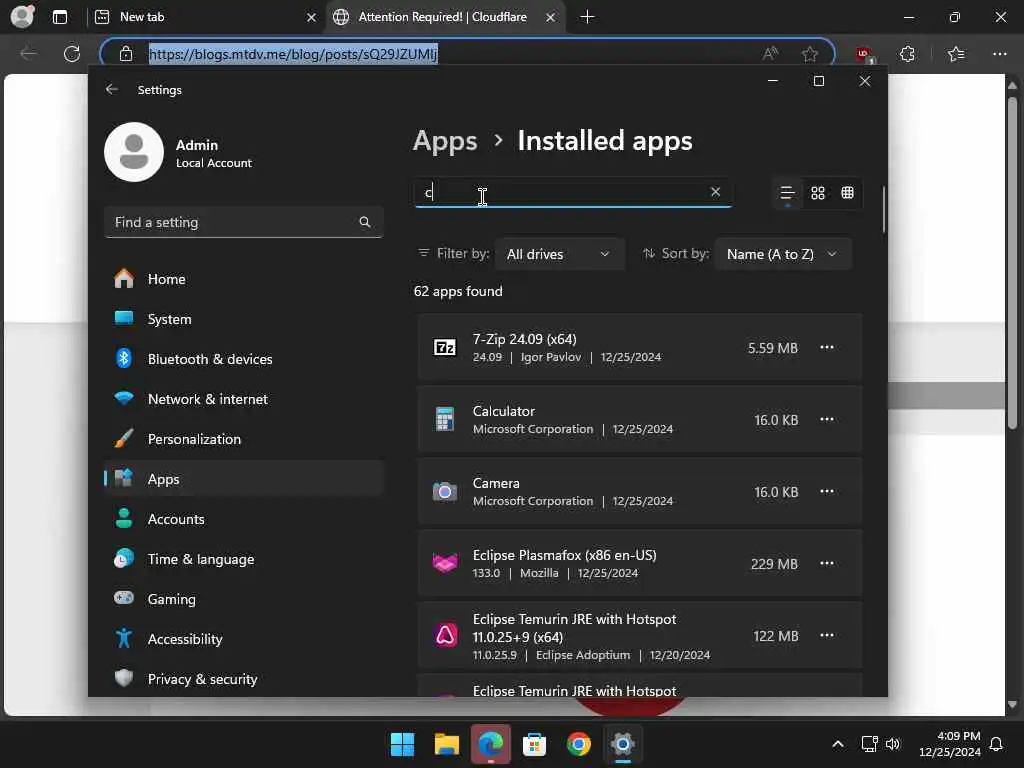Open more options for Calculator
Screen dimensions: 1024x768
click(827, 419)
